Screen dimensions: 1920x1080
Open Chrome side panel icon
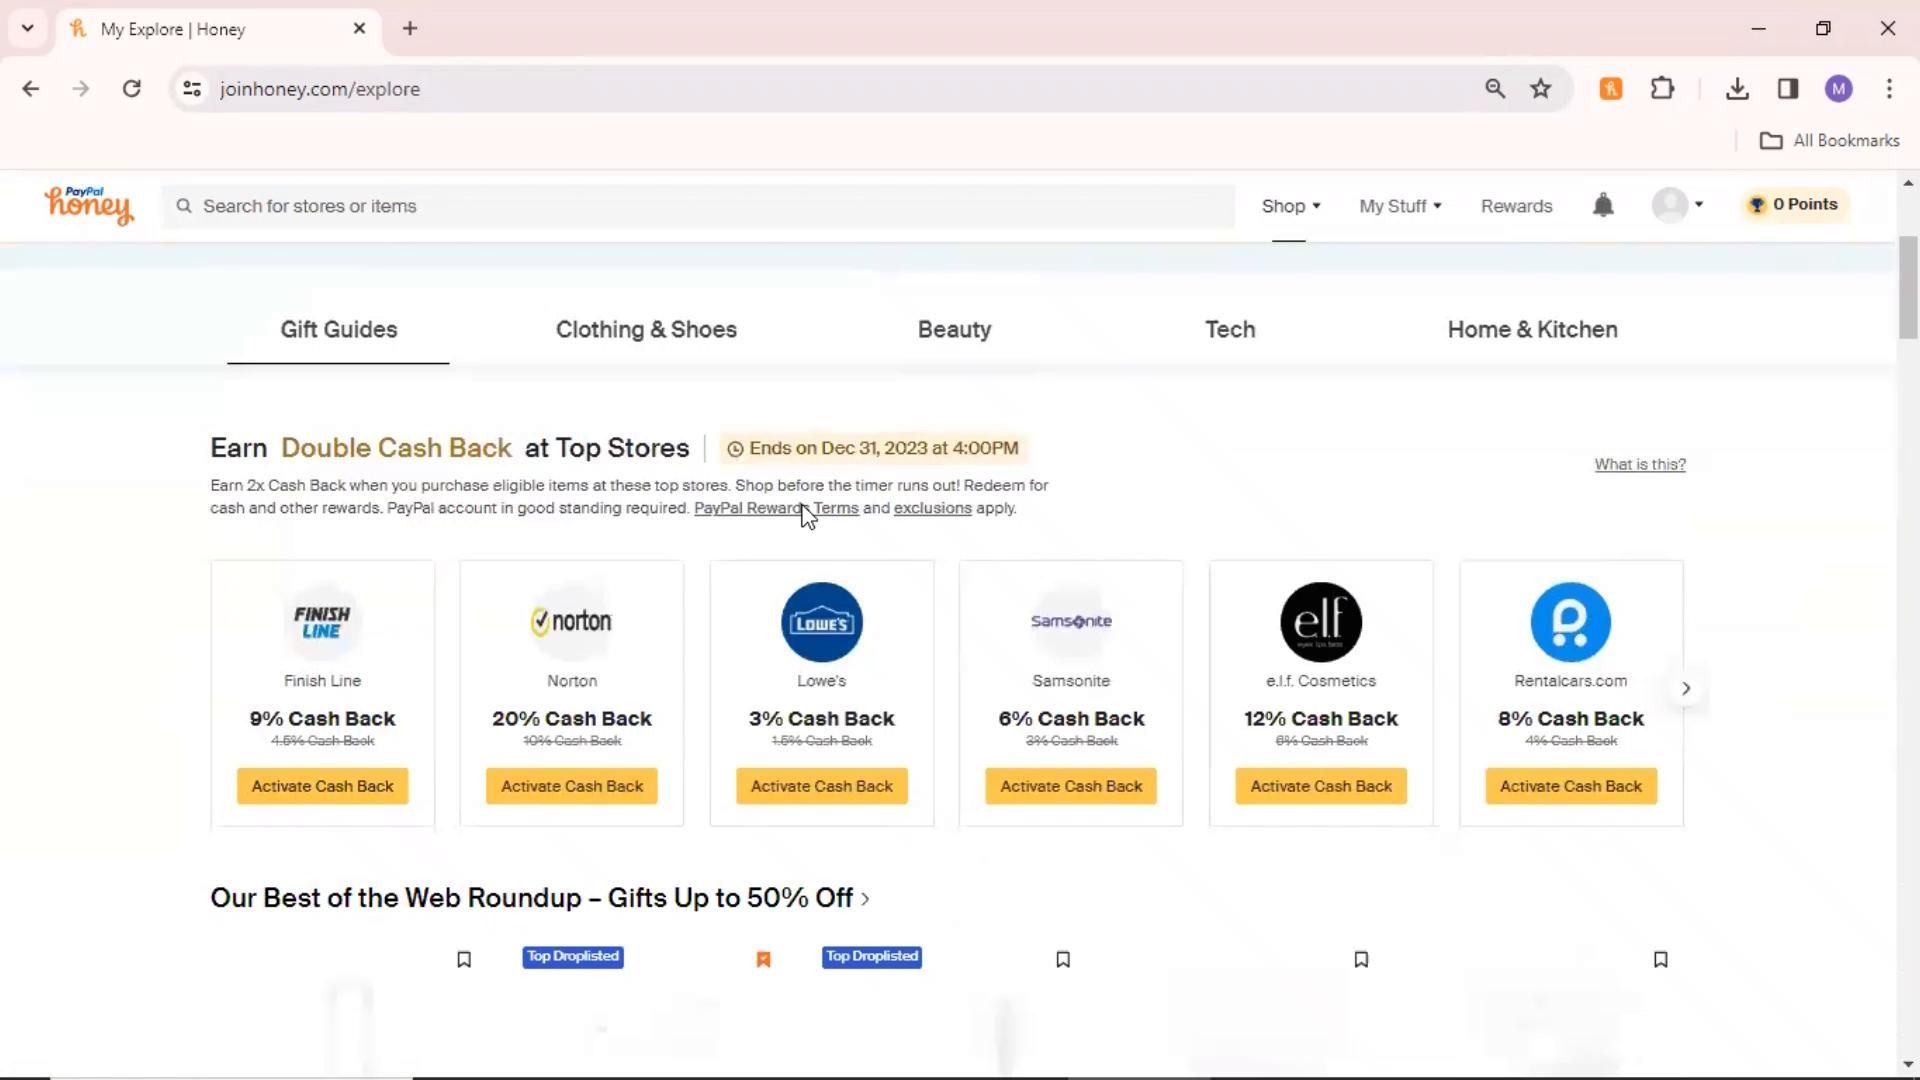[x=1788, y=89]
